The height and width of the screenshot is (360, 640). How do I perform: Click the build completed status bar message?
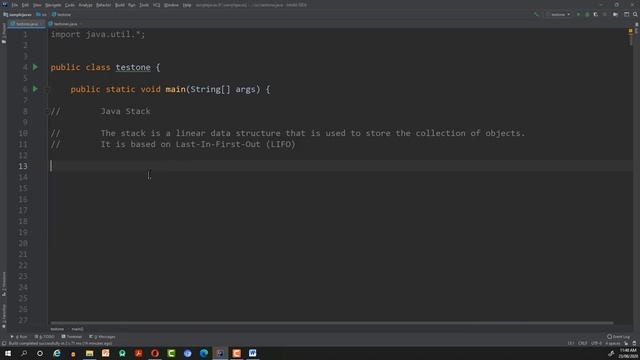(x=60, y=344)
